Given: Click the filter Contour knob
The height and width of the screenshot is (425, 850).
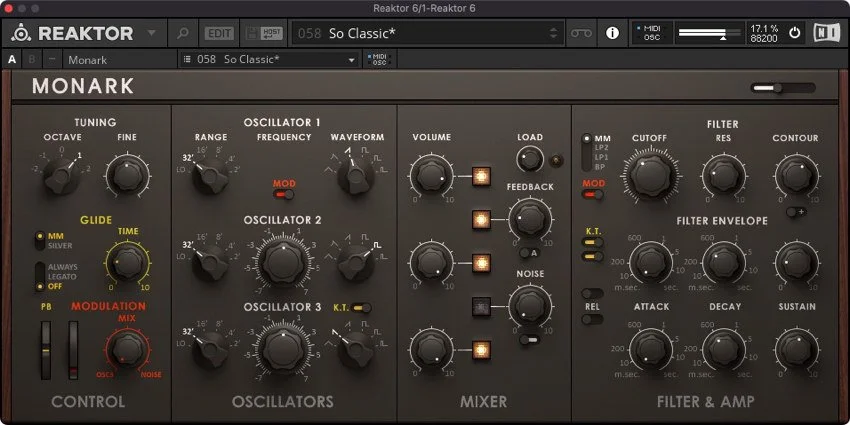Looking at the screenshot, I should click(796, 176).
